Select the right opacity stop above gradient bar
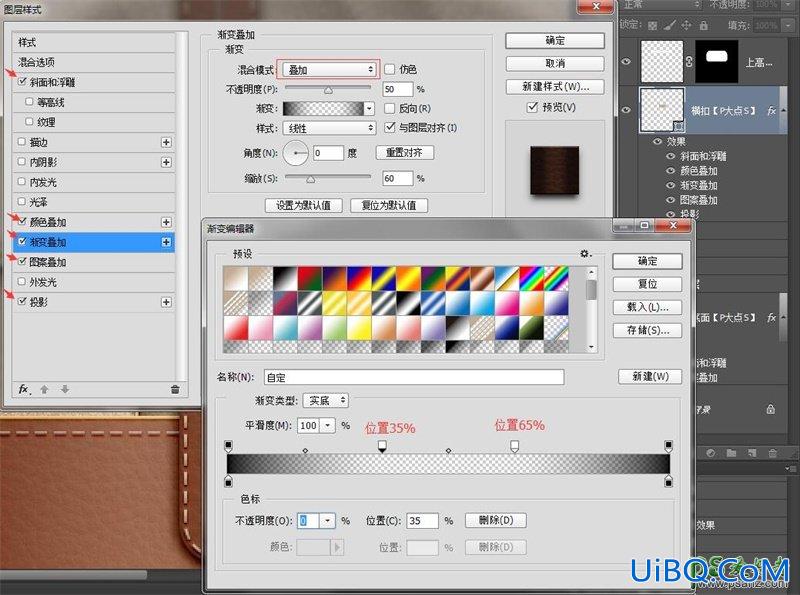The height and width of the screenshot is (595, 800). pyautogui.click(x=668, y=446)
